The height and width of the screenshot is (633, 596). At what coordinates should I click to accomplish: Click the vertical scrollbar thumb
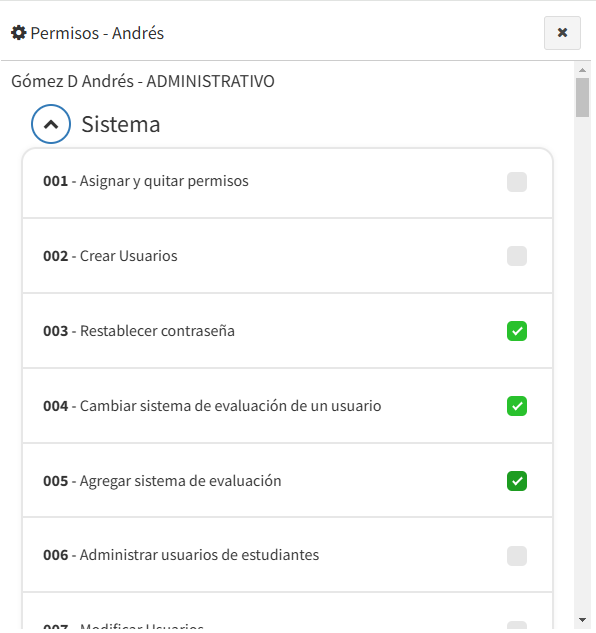coord(582,97)
